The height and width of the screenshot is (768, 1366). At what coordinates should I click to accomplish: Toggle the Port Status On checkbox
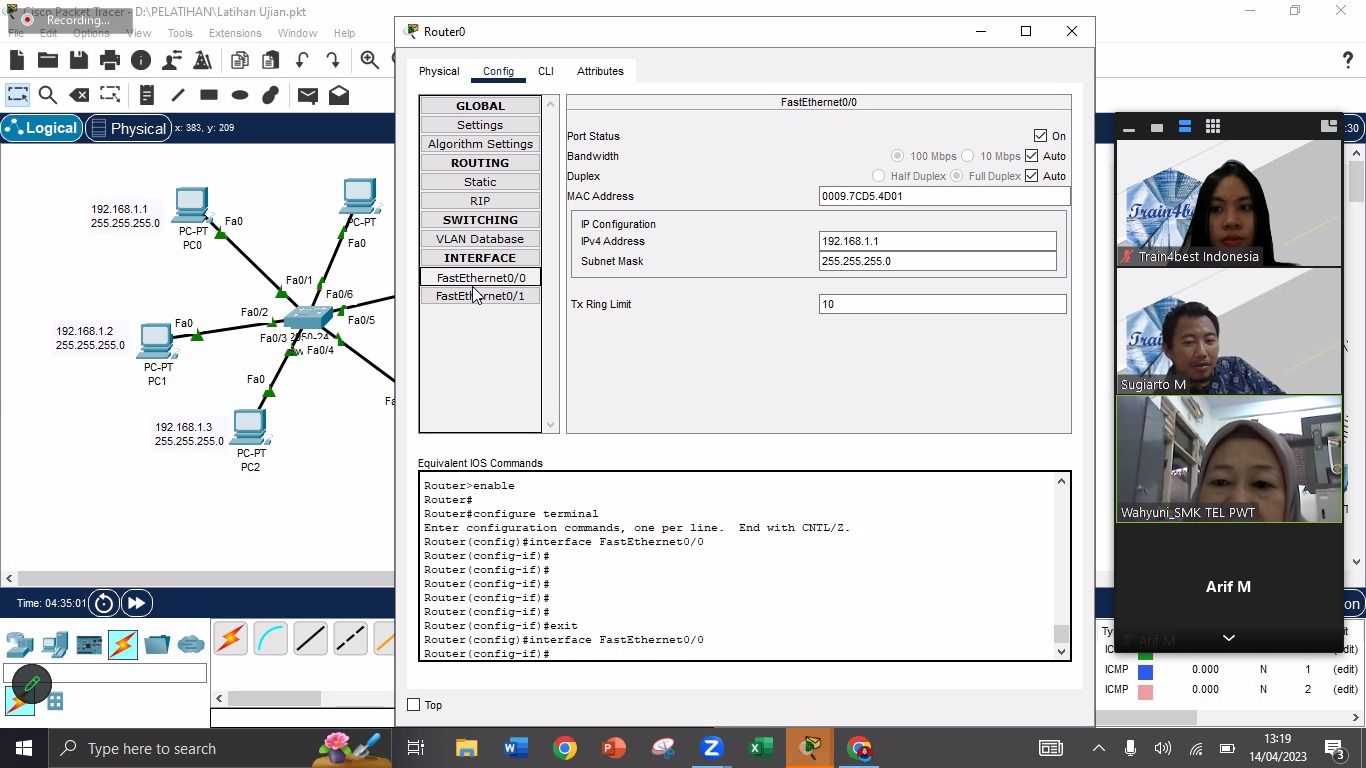pyautogui.click(x=1040, y=136)
